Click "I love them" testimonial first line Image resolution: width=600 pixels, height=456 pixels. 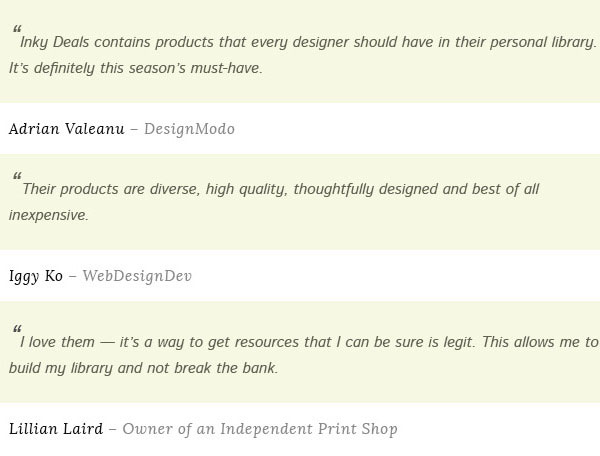point(309,342)
